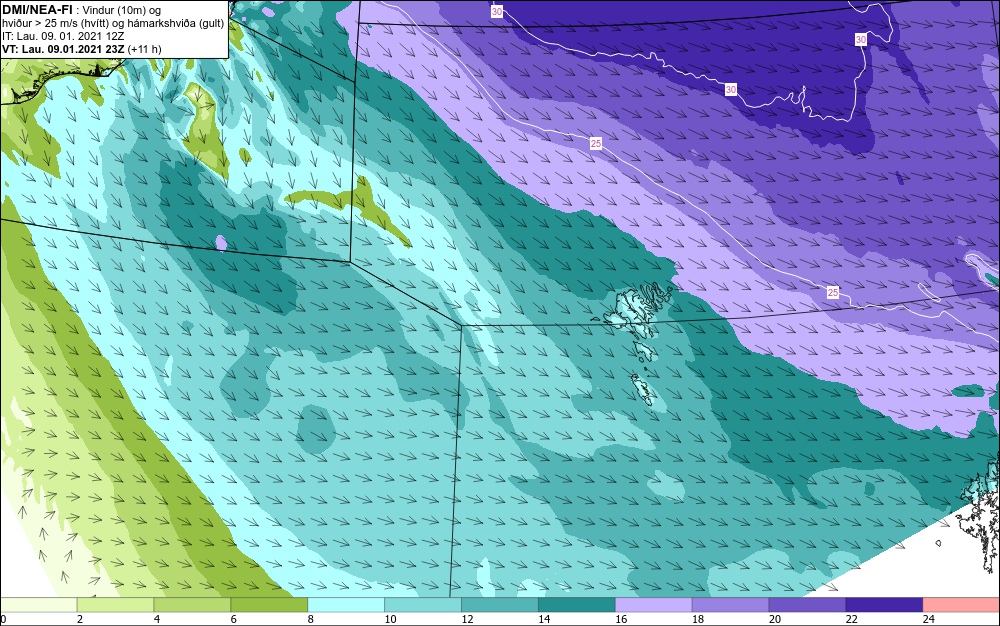The image size is (1000, 626).
Task: Choose the 14–16 m/s dark teal legend swatch
Action: (x=577, y=605)
